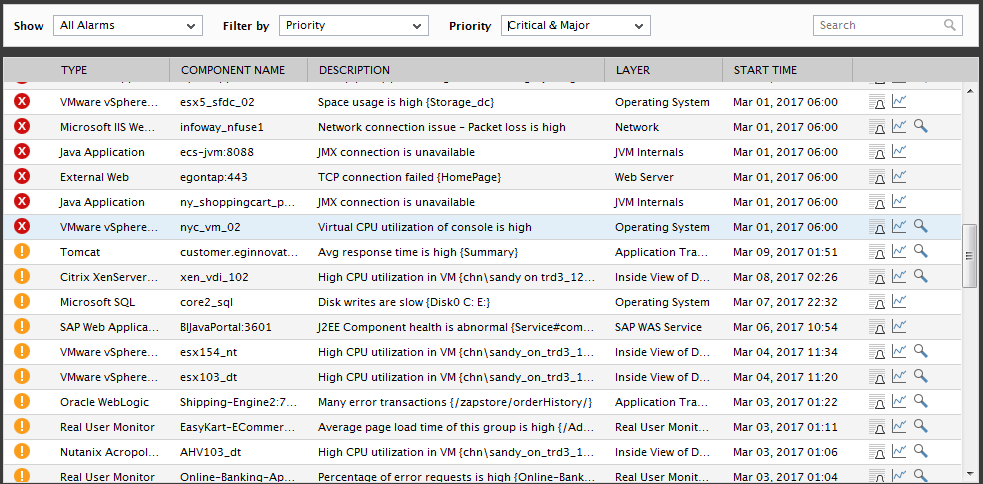Click the scrollbar down arrow
This screenshot has height=484, width=983.
[969, 476]
